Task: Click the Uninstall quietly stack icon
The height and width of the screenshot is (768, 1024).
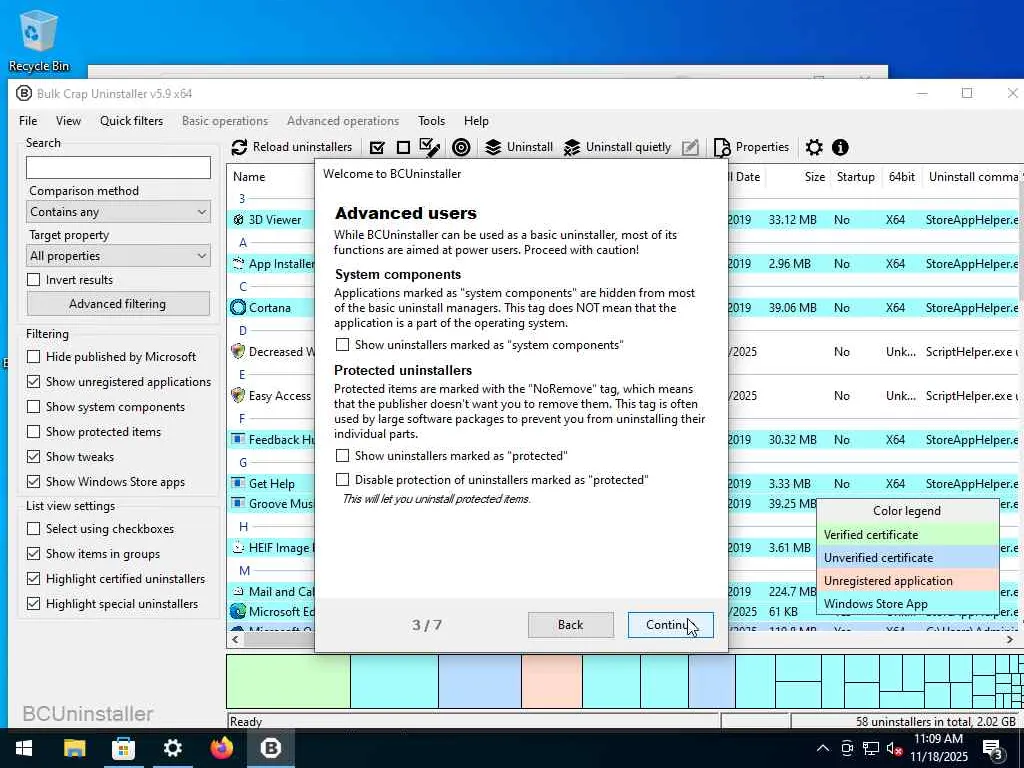Action: coord(571,148)
